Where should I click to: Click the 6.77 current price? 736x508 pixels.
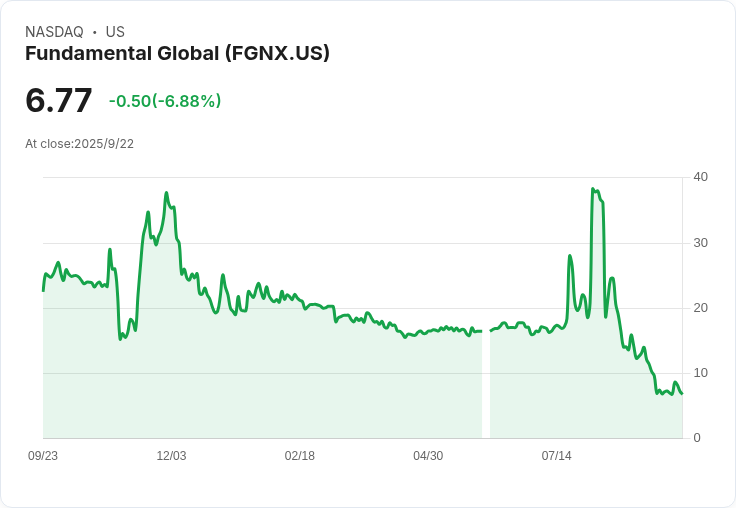pos(59,100)
